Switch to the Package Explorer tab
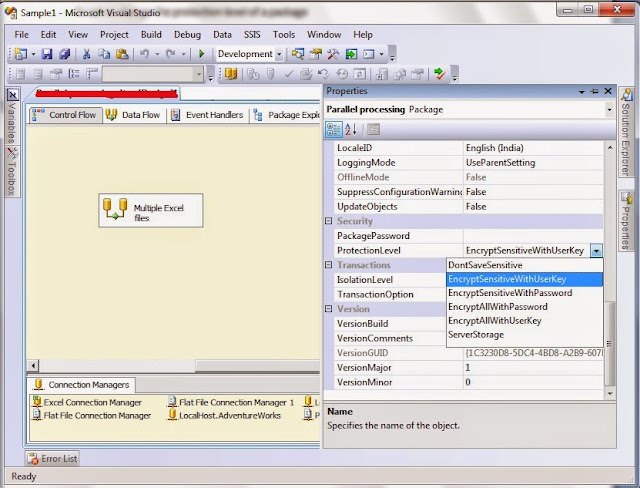The height and width of the screenshot is (488, 640). pos(286,115)
